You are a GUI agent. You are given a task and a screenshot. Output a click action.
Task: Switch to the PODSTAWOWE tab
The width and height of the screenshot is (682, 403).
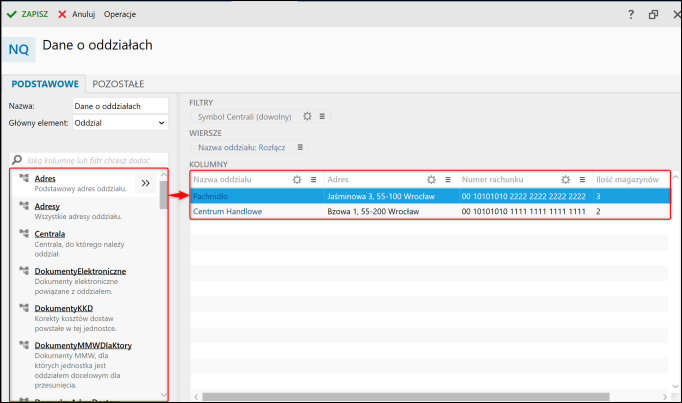(45, 84)
